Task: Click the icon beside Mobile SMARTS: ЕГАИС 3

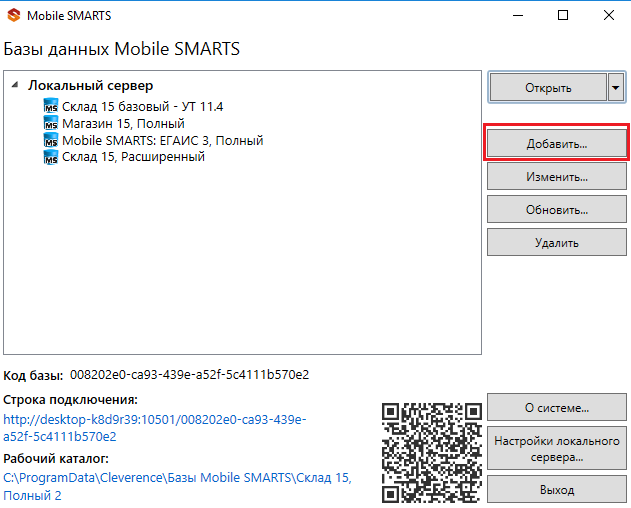Action: point(52,140)
